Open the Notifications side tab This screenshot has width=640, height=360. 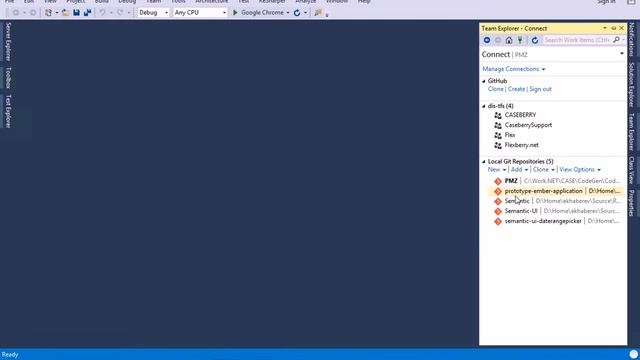[x=631, y=39]
